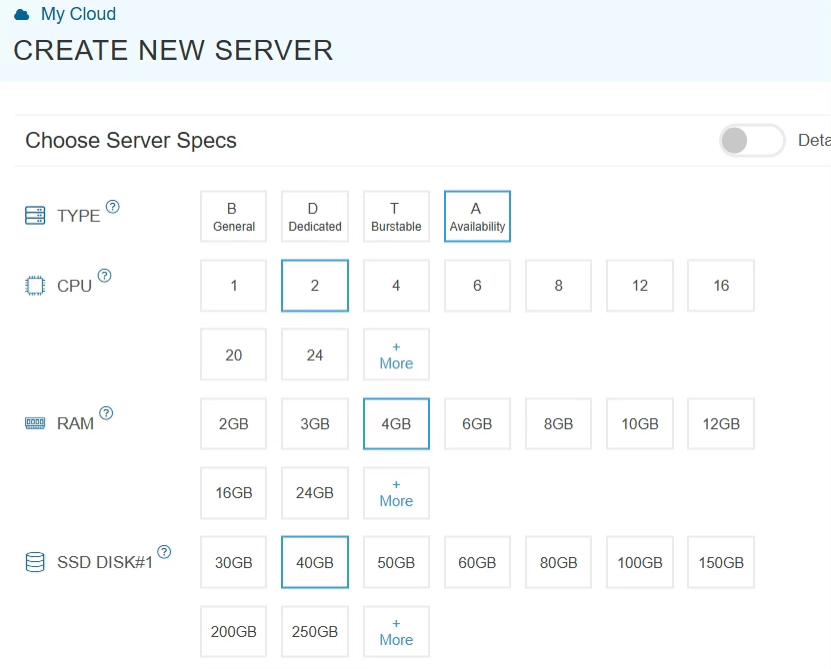831x669 pixels.
Task: Open the TYPE help tooltip
Action: tap(112, 206)
